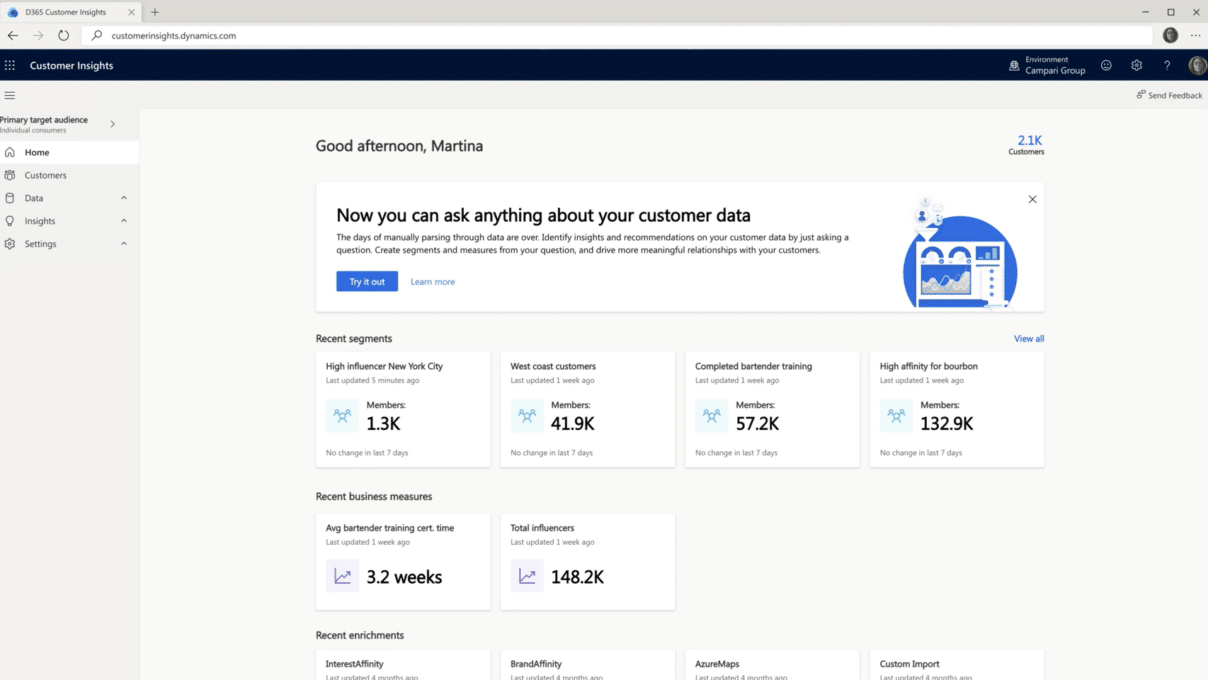Click the 3.2 weeks measure value
The height and width of the screenshot is (680, 1208).
pos(404,577)
